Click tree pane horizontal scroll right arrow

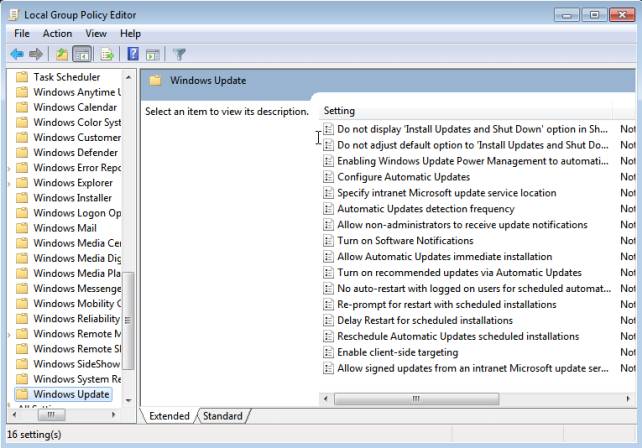pyautogui.click(x=113, y=415)
